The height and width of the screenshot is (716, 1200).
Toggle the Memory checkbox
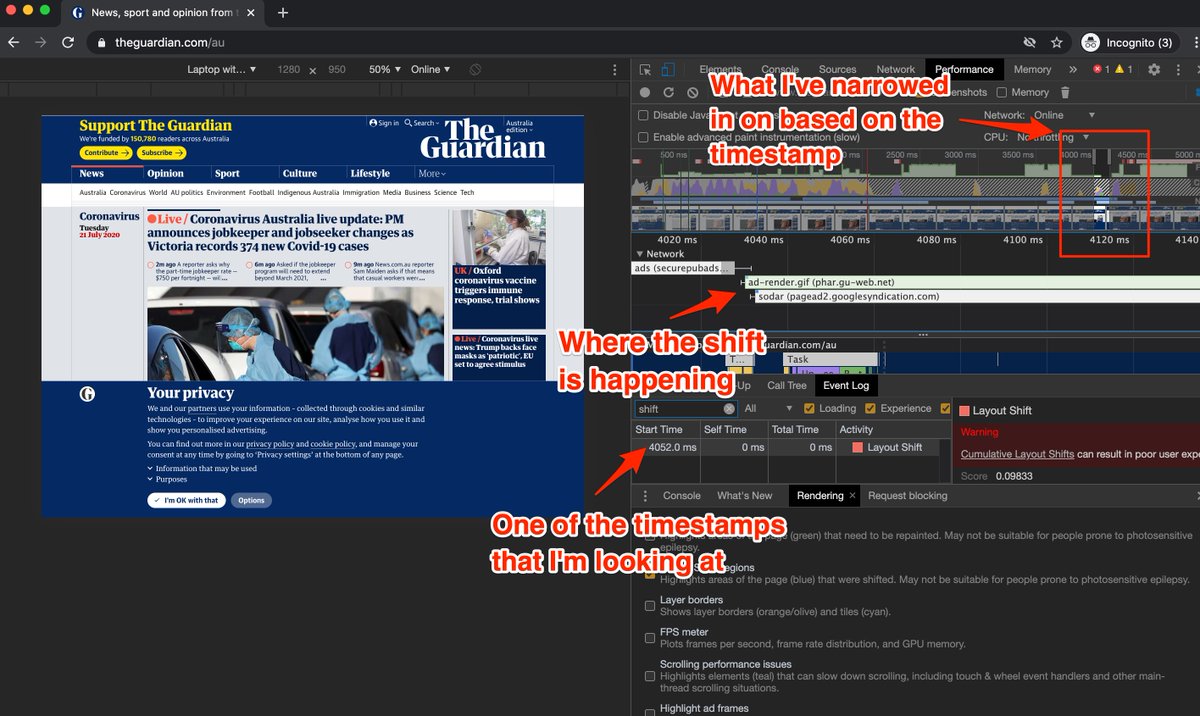(1002, 92)
